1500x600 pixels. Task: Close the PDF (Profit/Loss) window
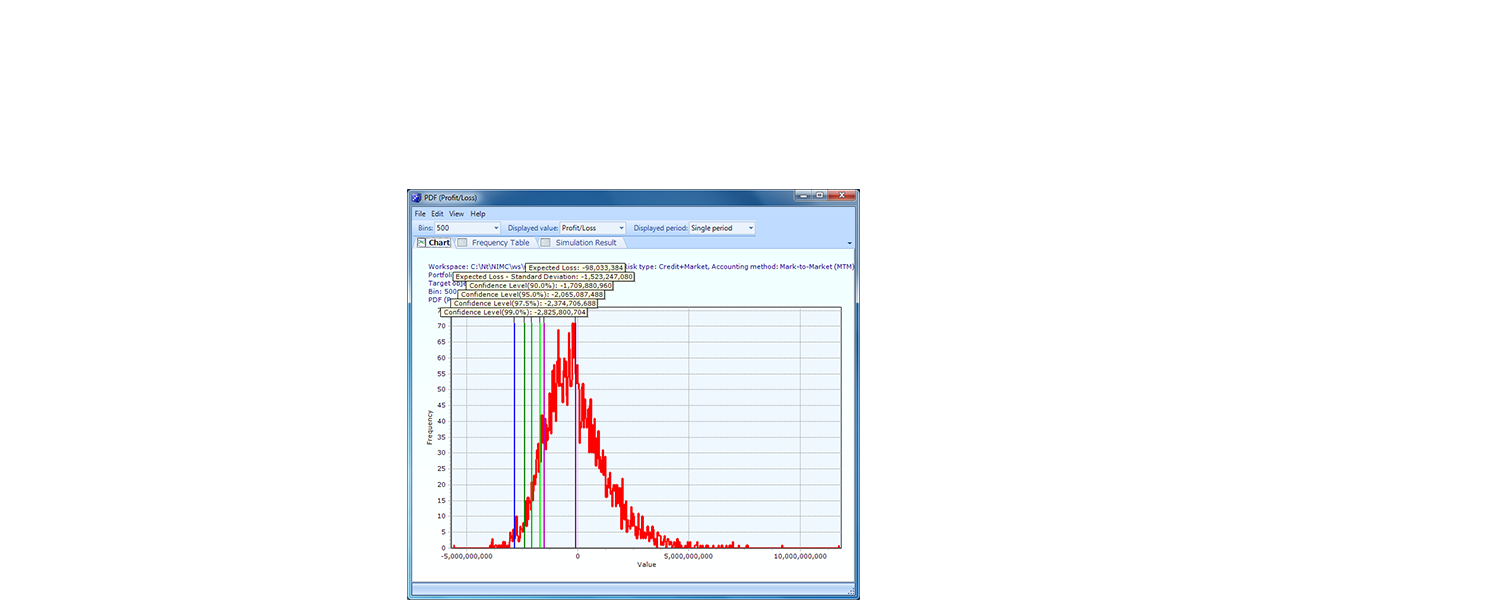842,195
